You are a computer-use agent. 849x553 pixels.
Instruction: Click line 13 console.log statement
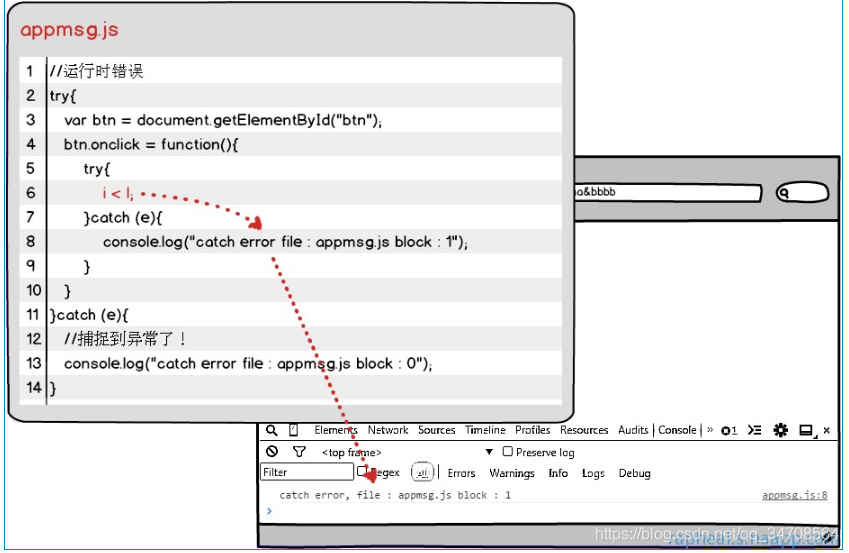click(x=248, y=363)
